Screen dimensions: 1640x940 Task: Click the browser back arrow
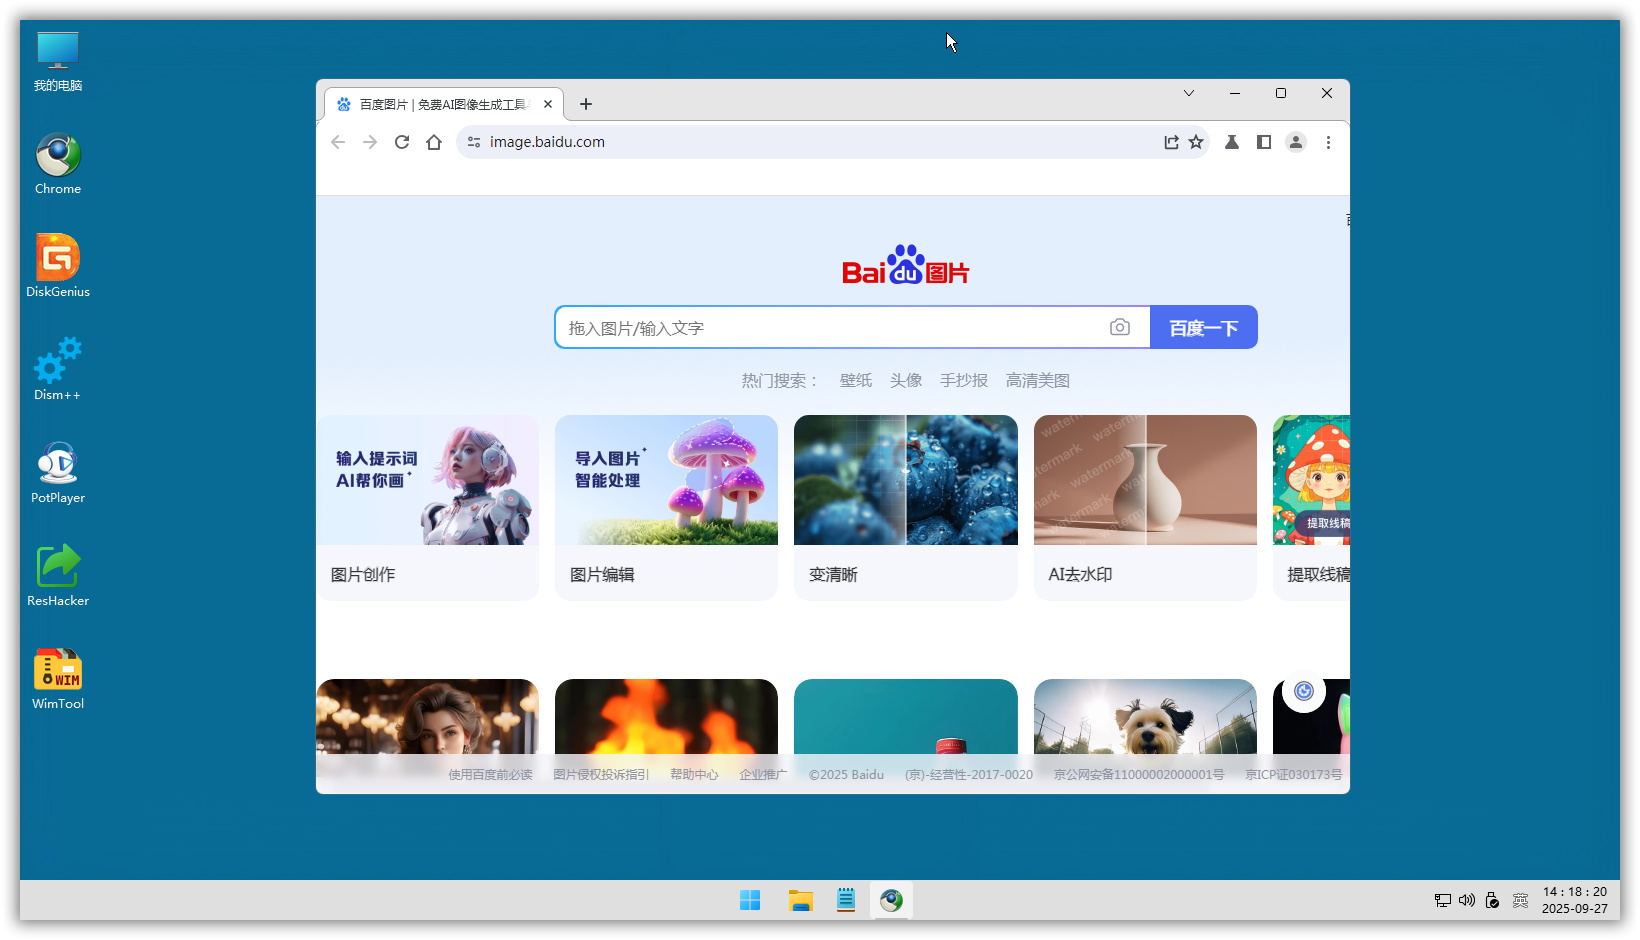click(x=338, y=142)
